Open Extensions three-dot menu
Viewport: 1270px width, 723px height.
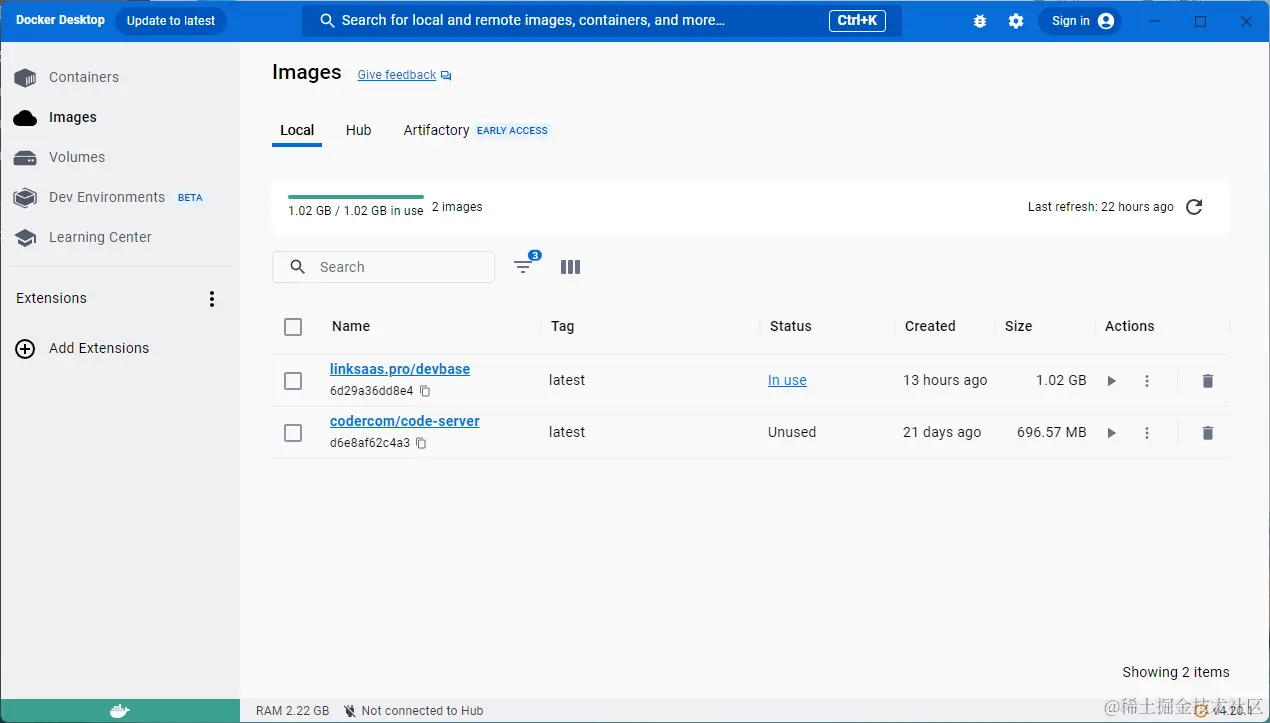tap(211, 298)
